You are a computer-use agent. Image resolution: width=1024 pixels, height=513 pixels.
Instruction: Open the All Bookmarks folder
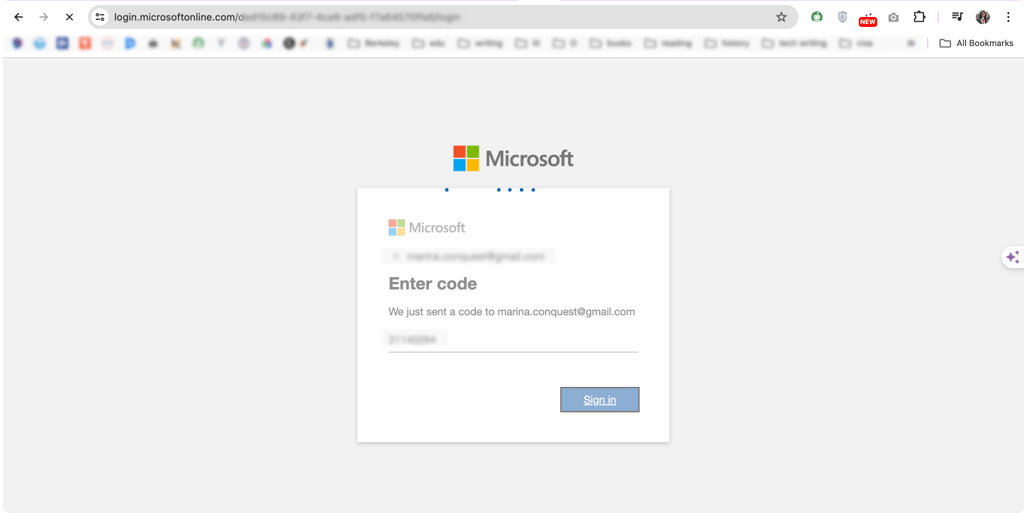tap(976, 43)
